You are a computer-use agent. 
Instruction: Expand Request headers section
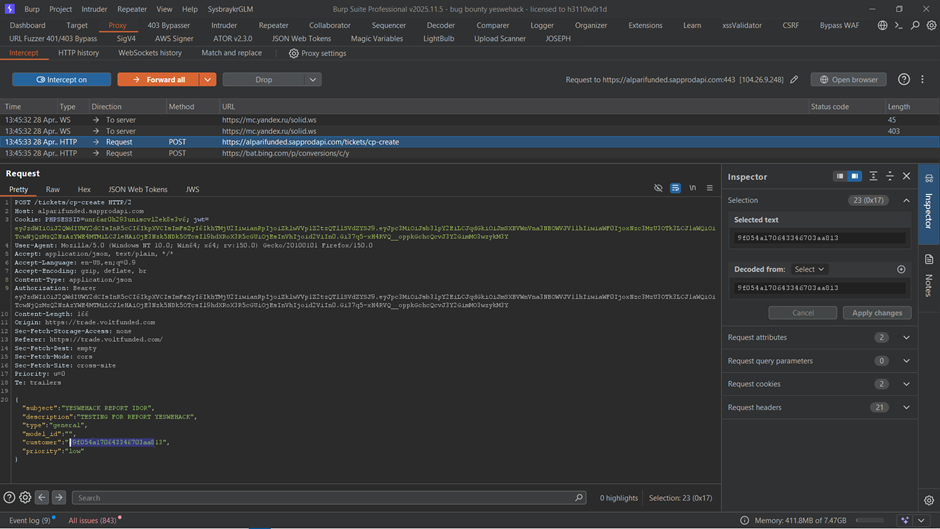point(906,407)
